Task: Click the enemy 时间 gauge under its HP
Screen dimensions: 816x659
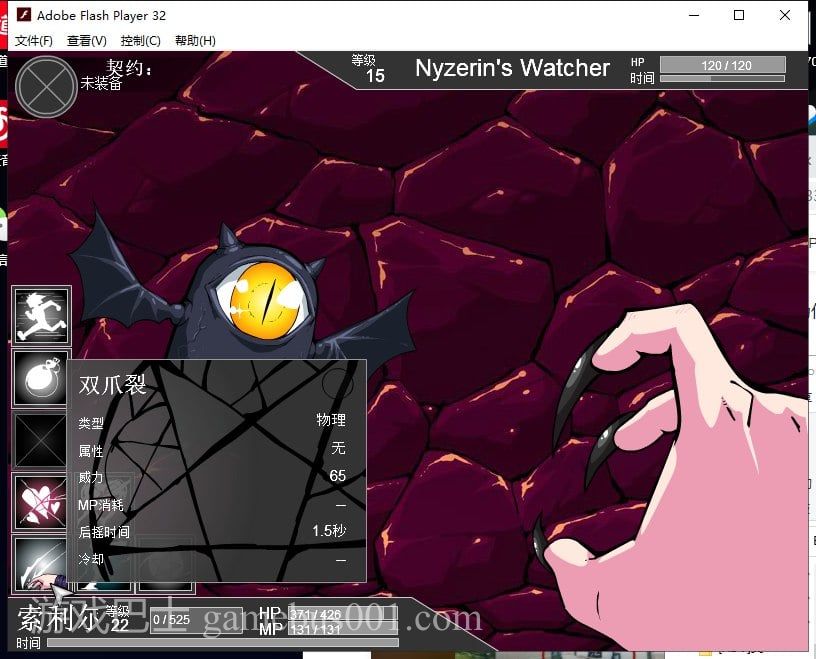Action: pos(723,79)
